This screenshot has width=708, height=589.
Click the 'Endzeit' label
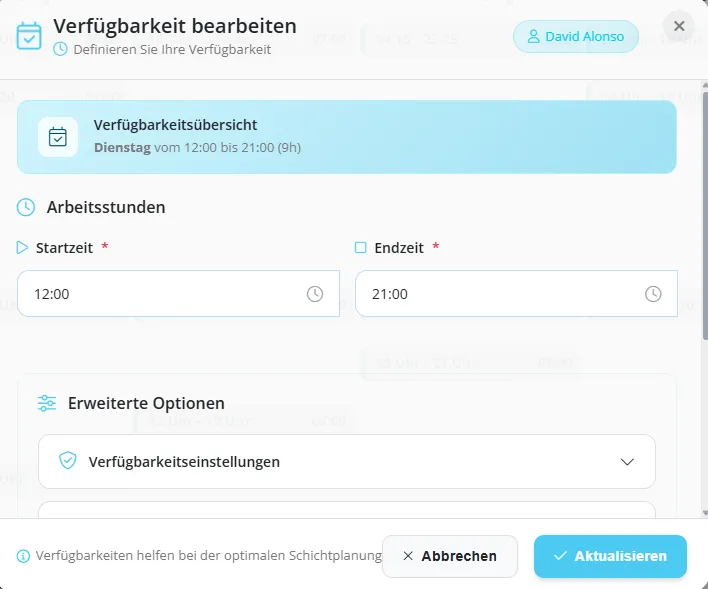[x=399, y=248]
